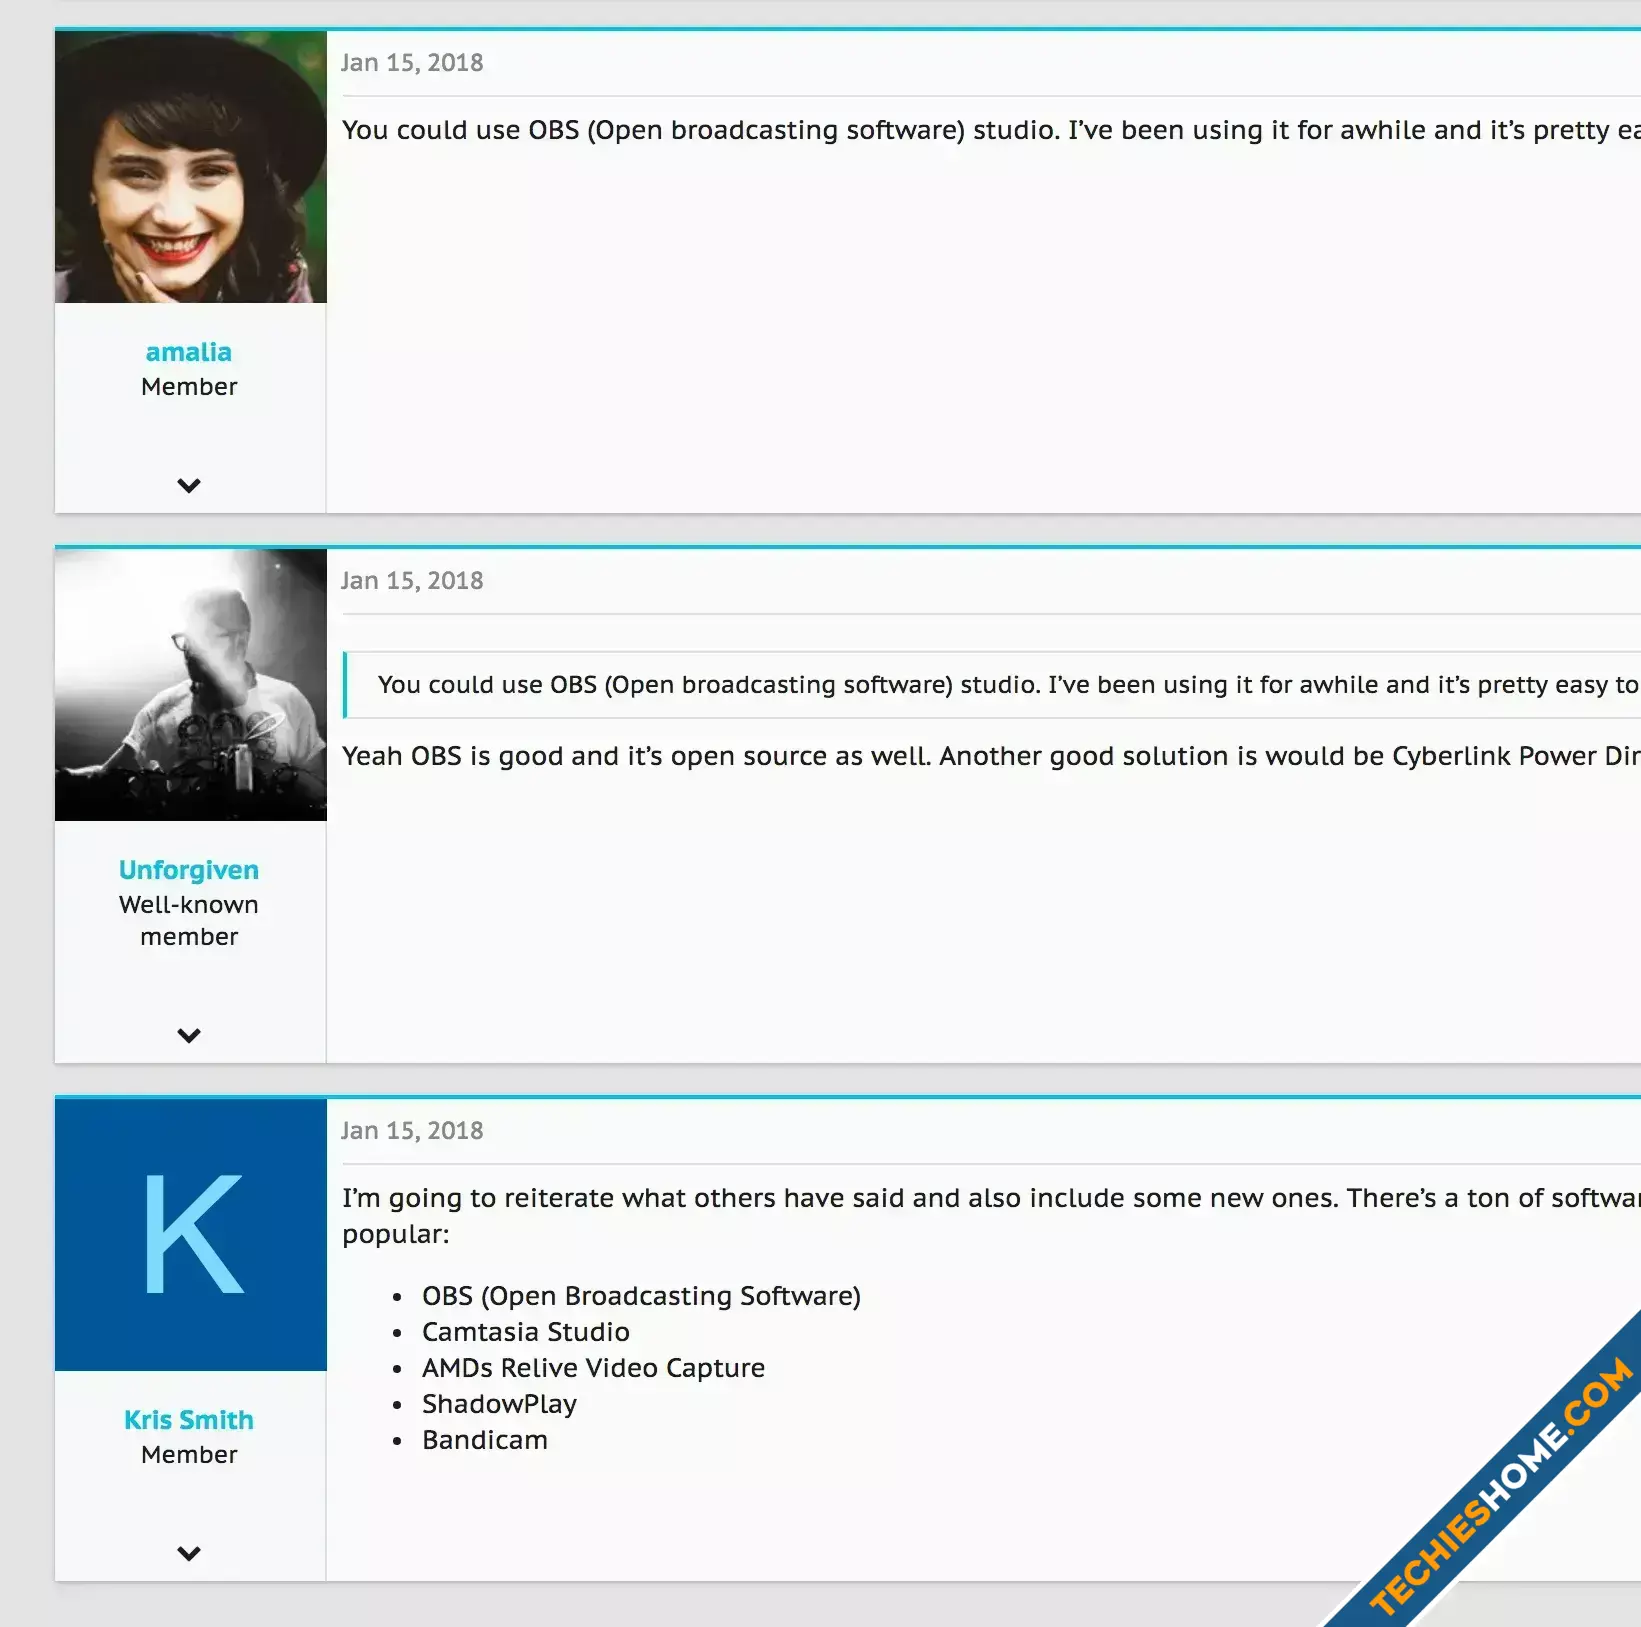Open the date link on amalia's post
The width and height of the screenshot is (1641, 1627).
coord(412,63)
